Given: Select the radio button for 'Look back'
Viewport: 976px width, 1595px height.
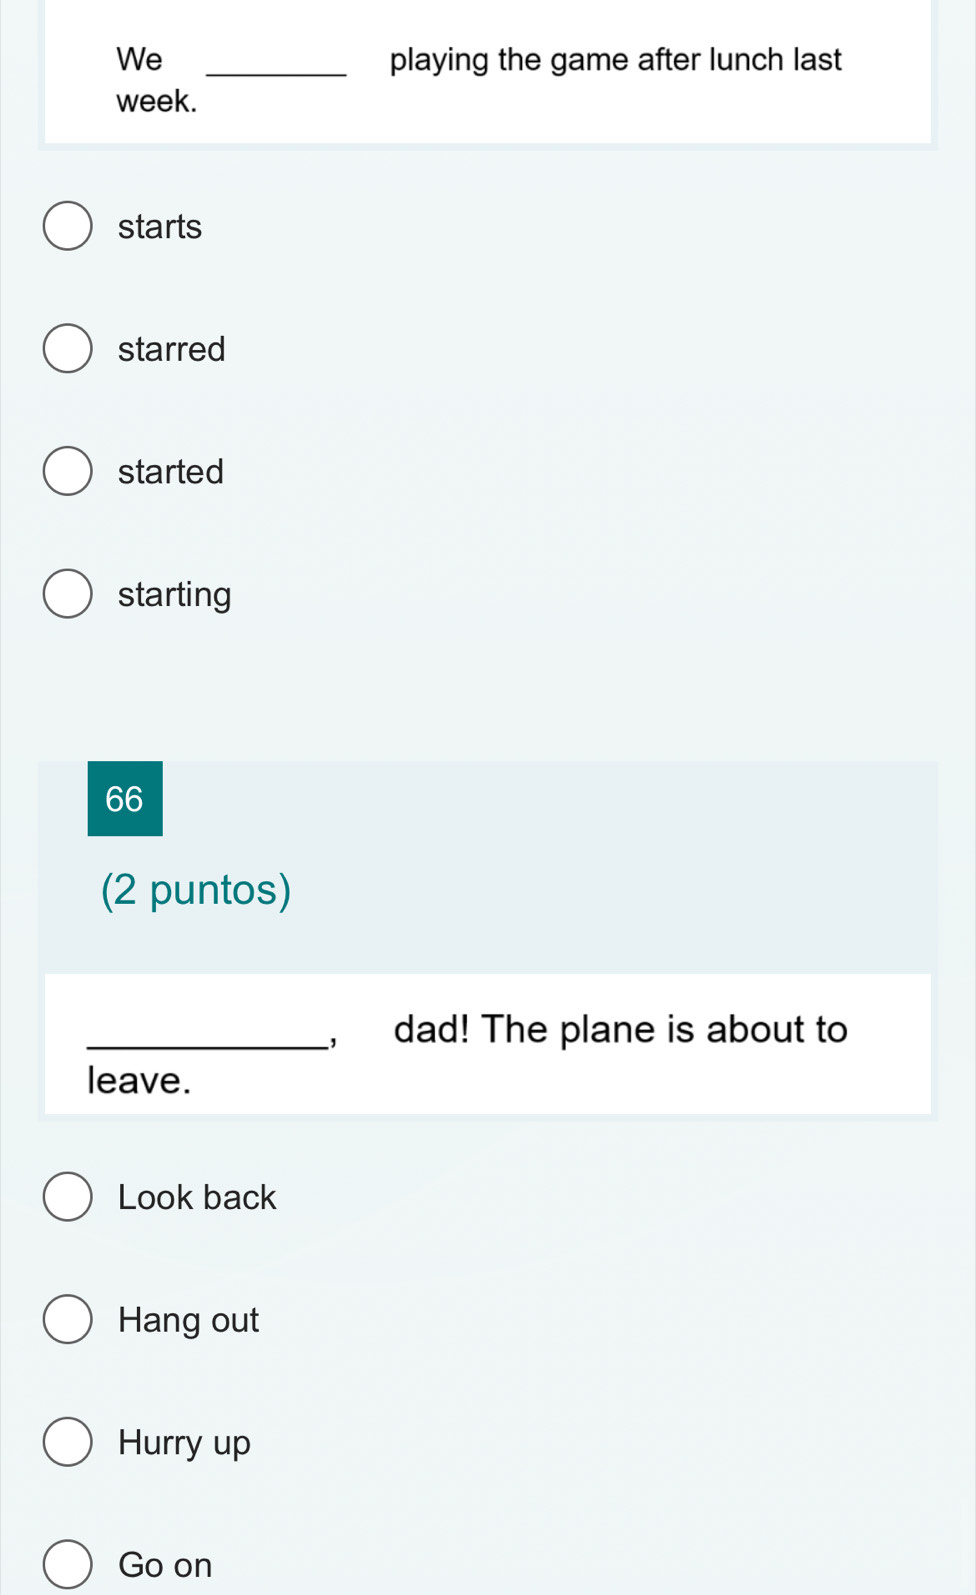Looking at the screenshot, I should (67, 1197).
